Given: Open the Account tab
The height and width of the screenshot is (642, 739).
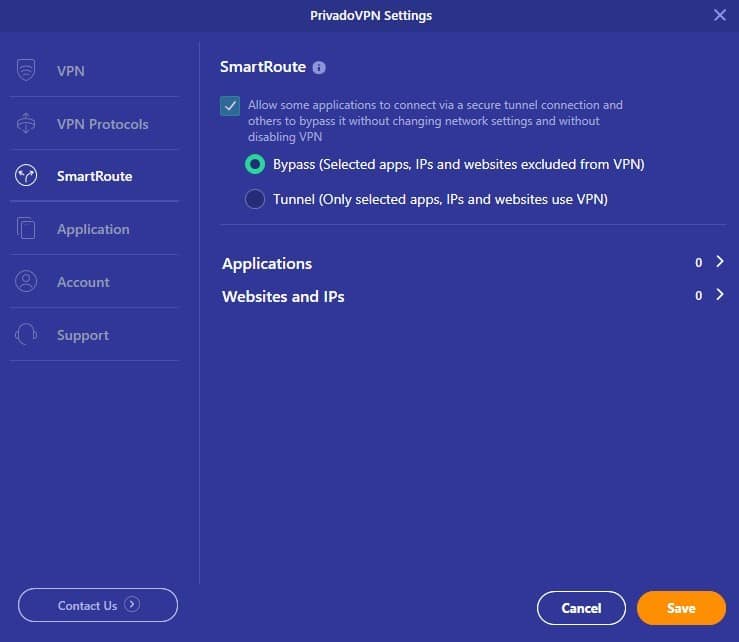Looking at the screenshot, I should click(x=94, y=281).
